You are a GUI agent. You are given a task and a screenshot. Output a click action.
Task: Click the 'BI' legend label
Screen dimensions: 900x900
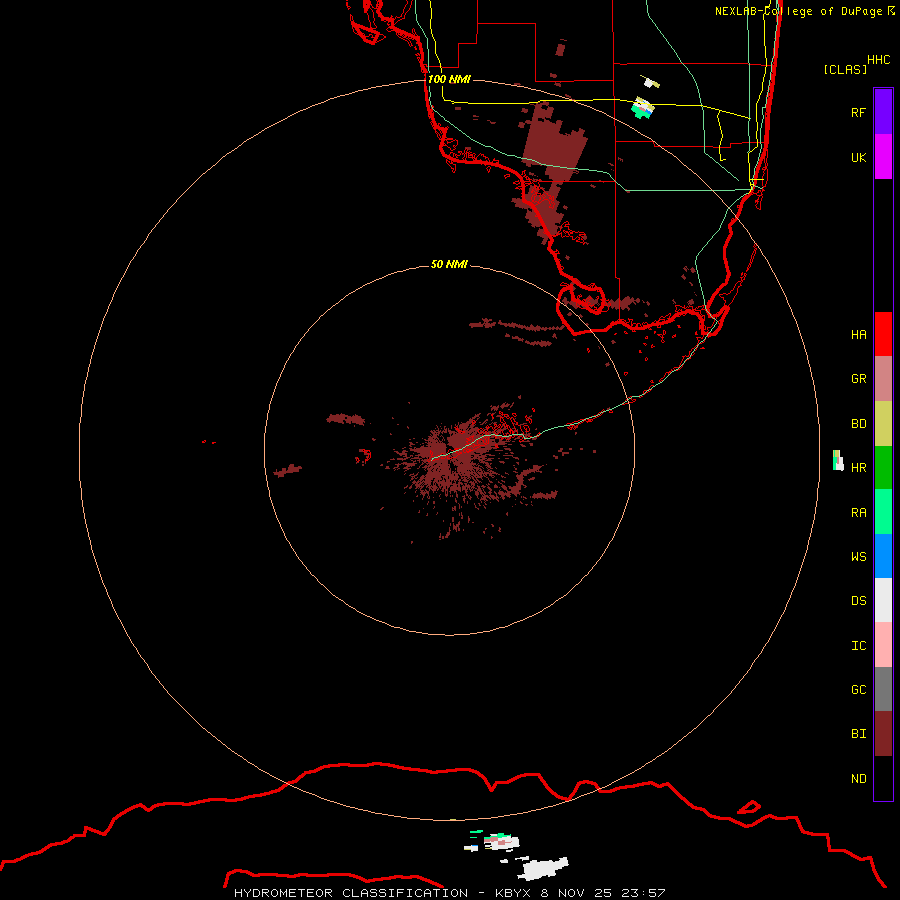pos(859,734)
